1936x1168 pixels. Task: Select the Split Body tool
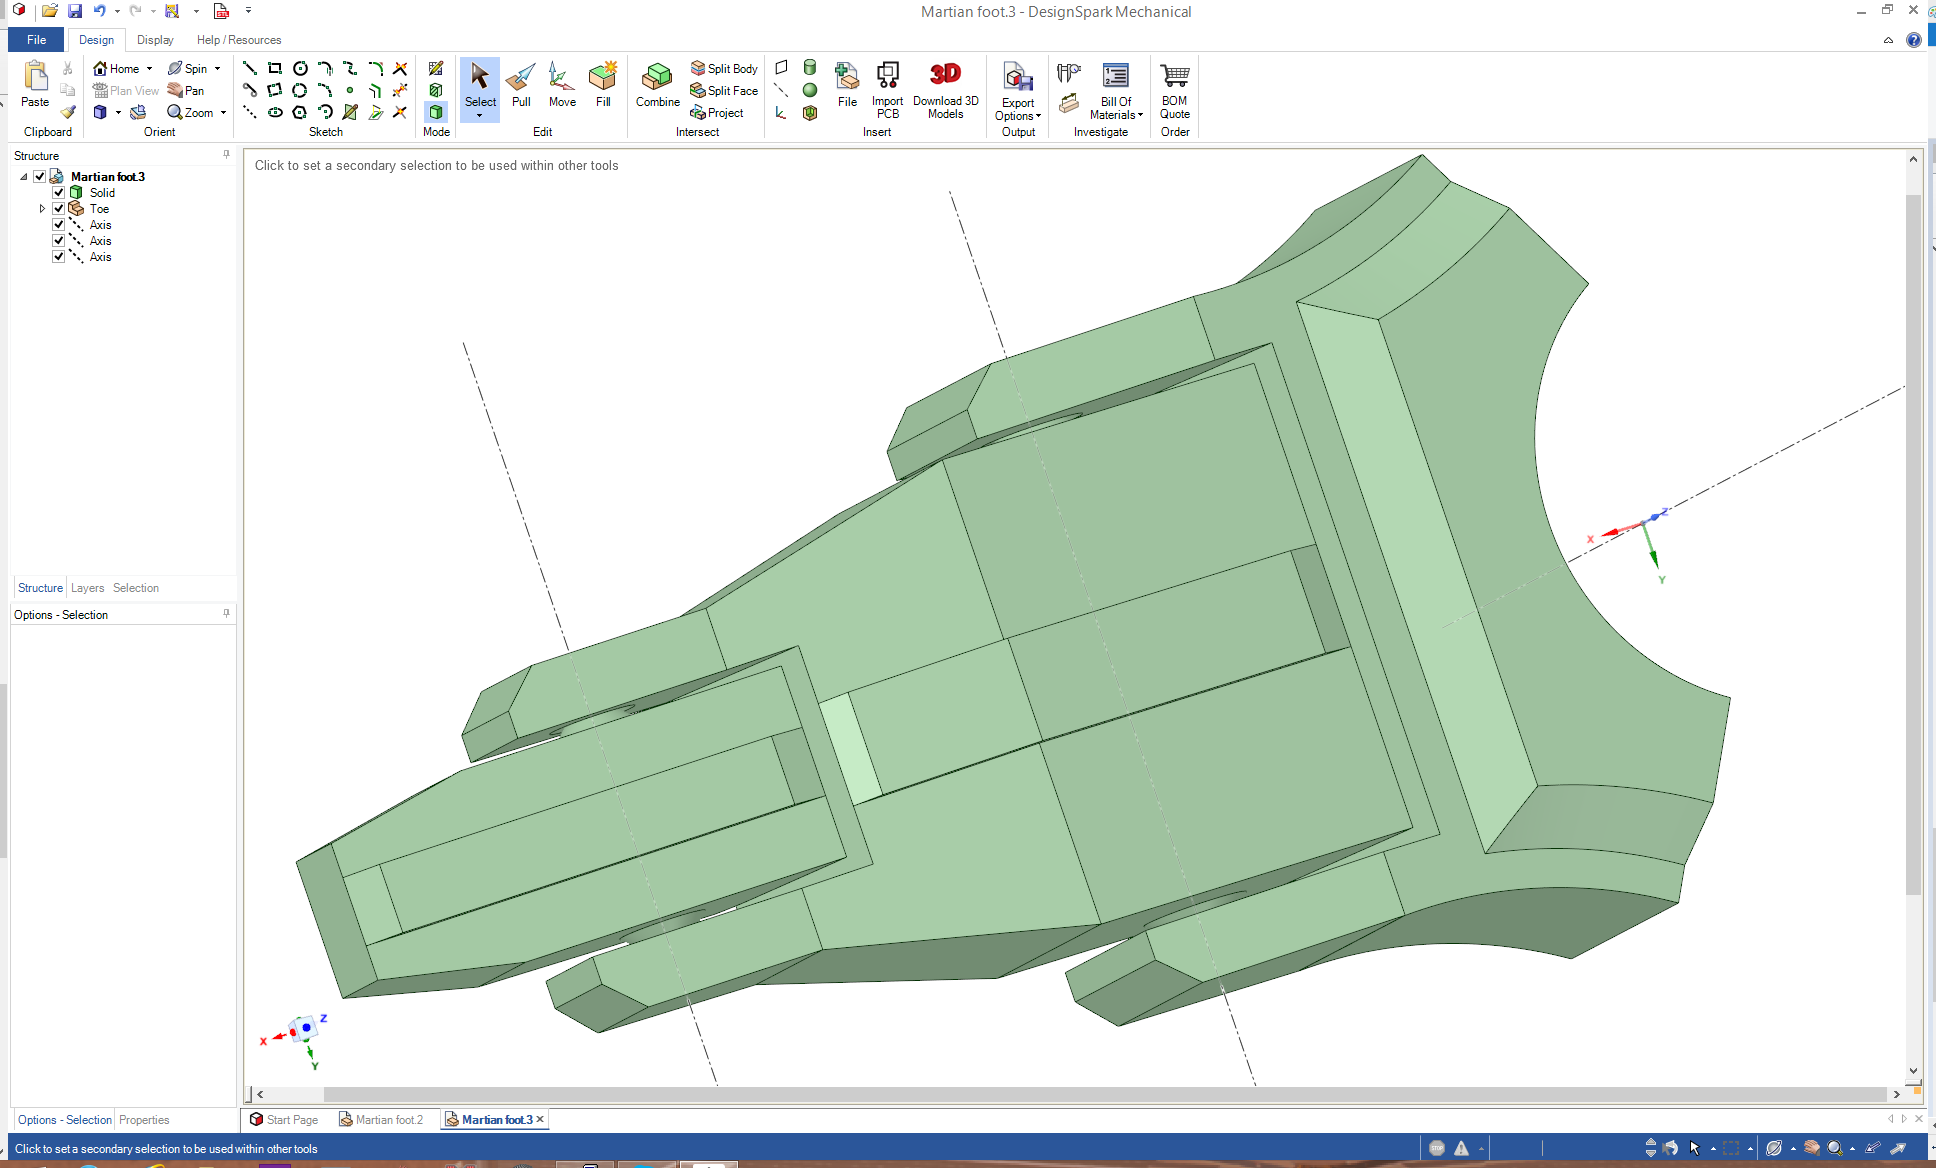(724, 68)
